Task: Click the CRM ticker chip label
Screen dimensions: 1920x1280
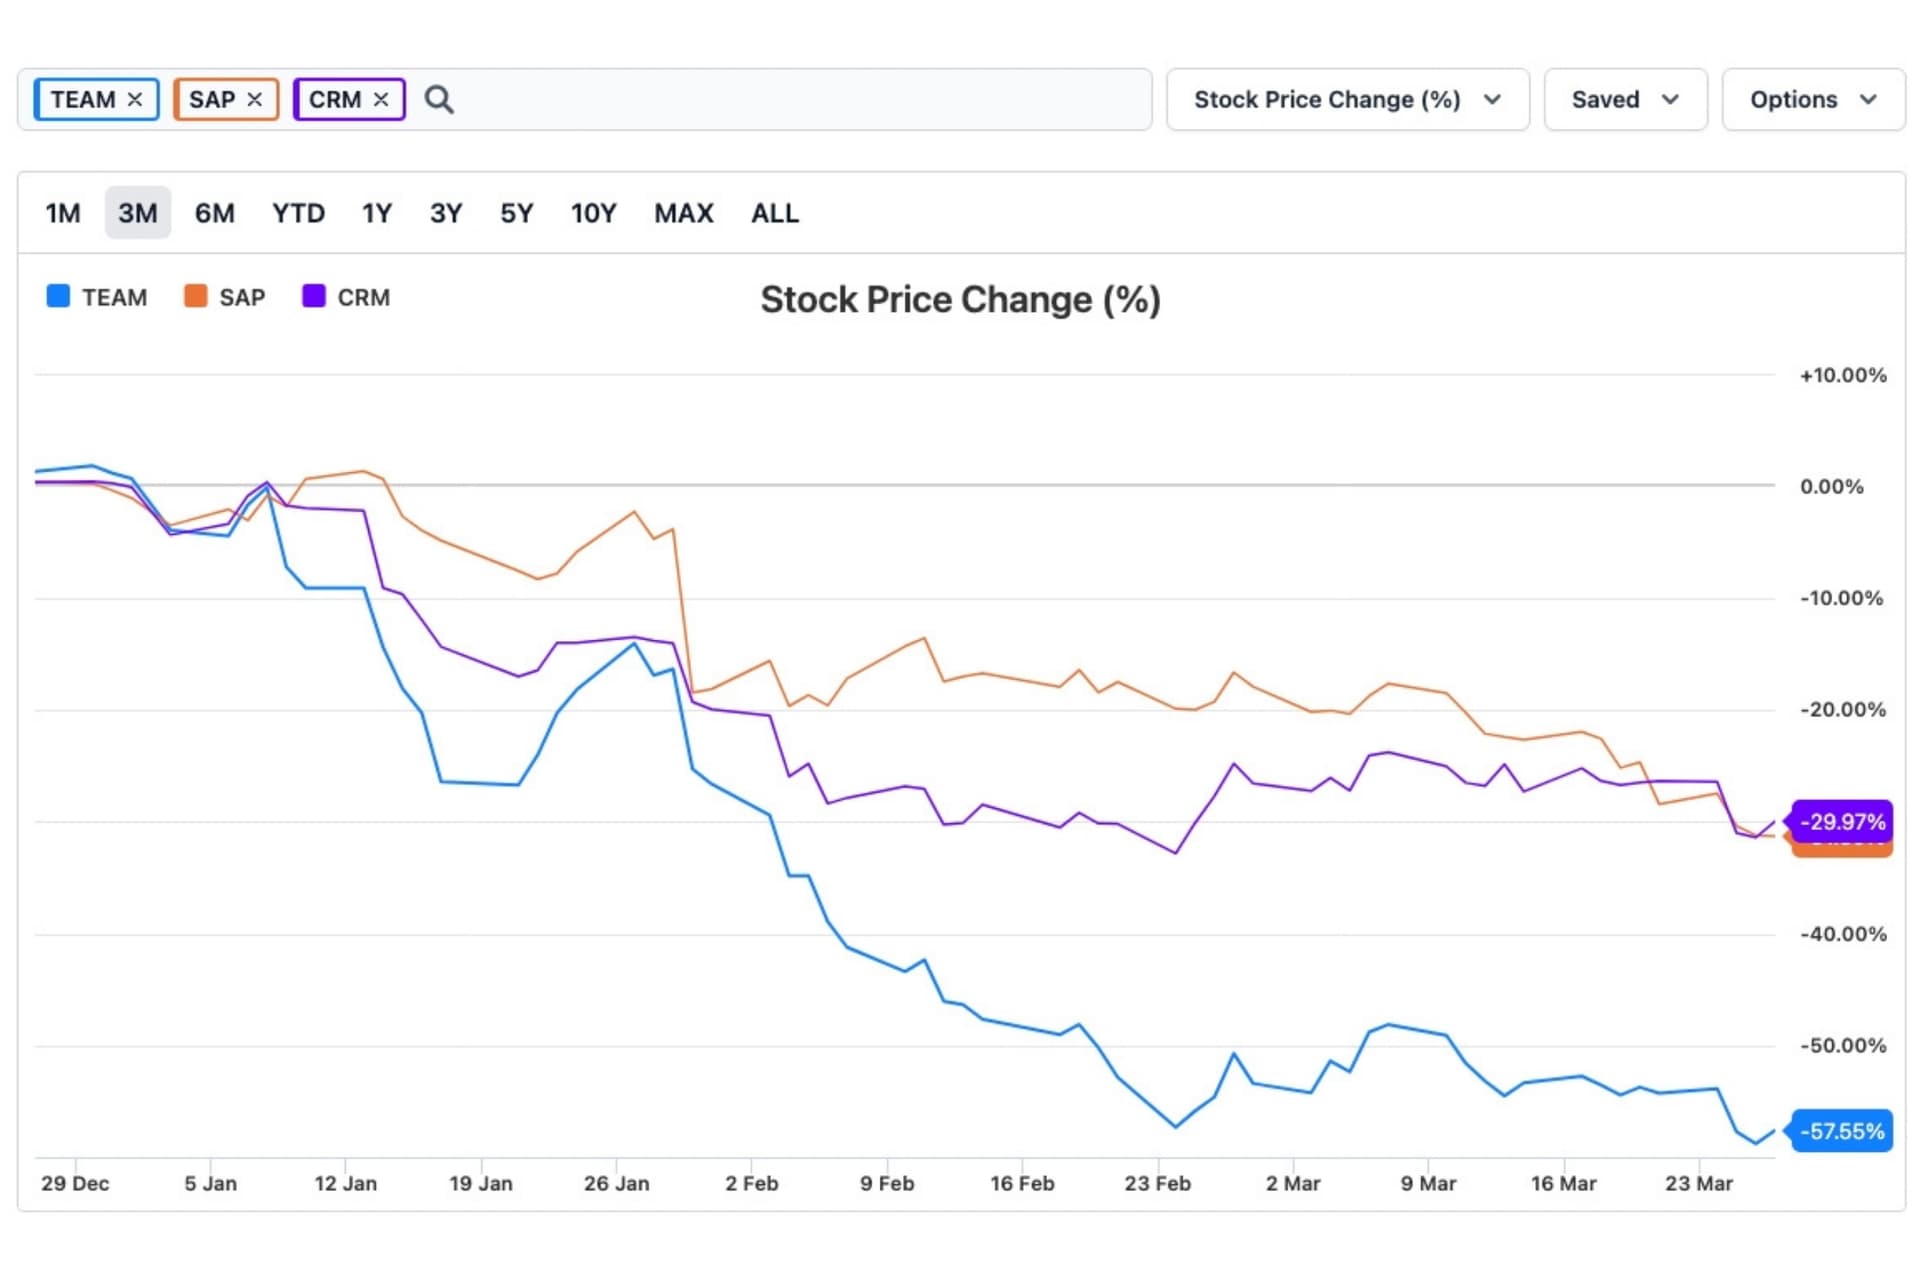Action: click(335, 100)
